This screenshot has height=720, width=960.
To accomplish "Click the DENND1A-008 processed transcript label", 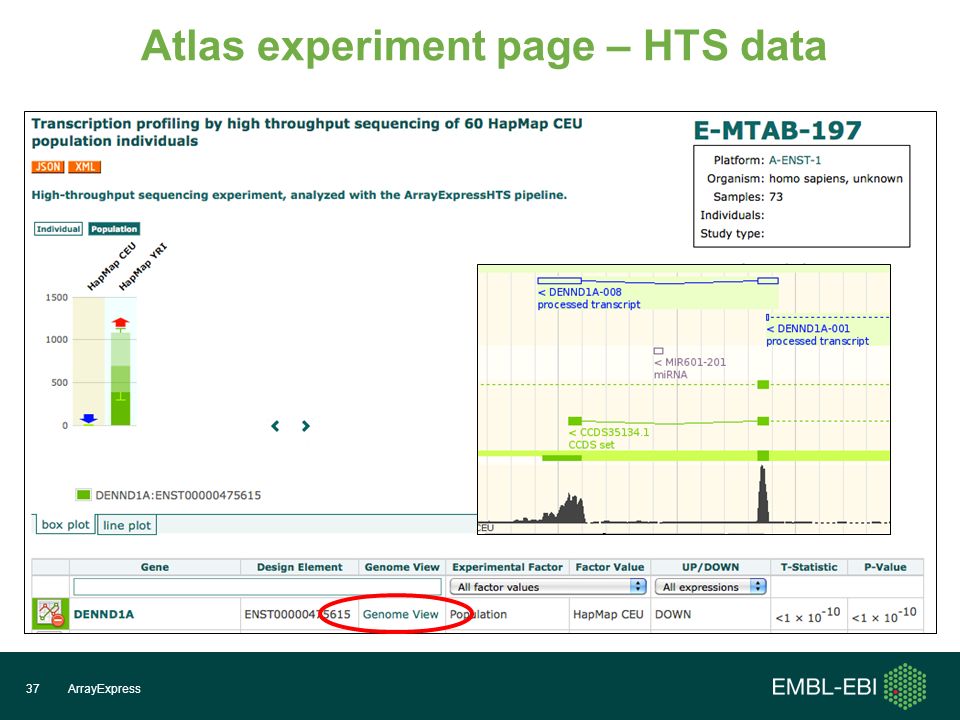I will tap(588, 298).
